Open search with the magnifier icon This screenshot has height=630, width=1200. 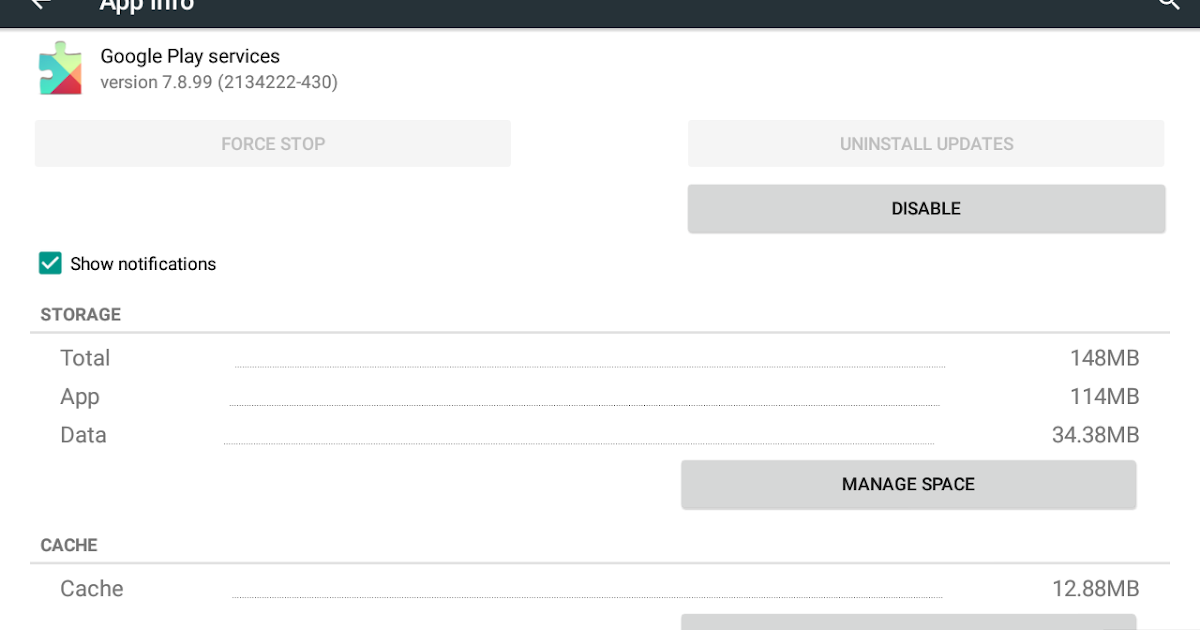(1169, 4)
